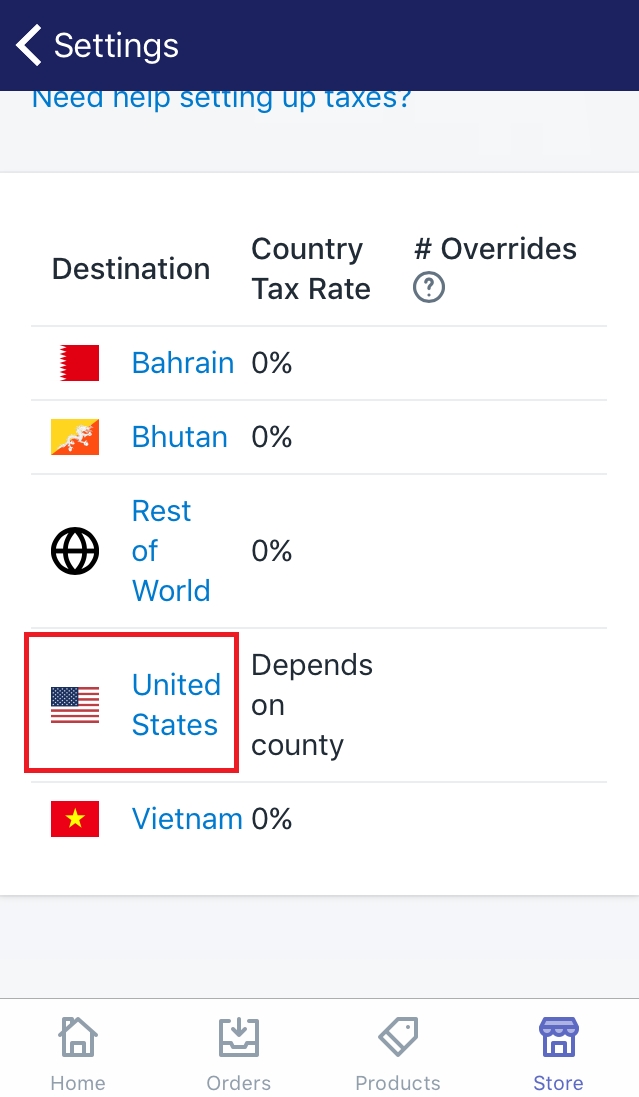Screen dimensions: 639x1097
Task: Click the Need help setting up taxes link
Action: pos(221,99)
